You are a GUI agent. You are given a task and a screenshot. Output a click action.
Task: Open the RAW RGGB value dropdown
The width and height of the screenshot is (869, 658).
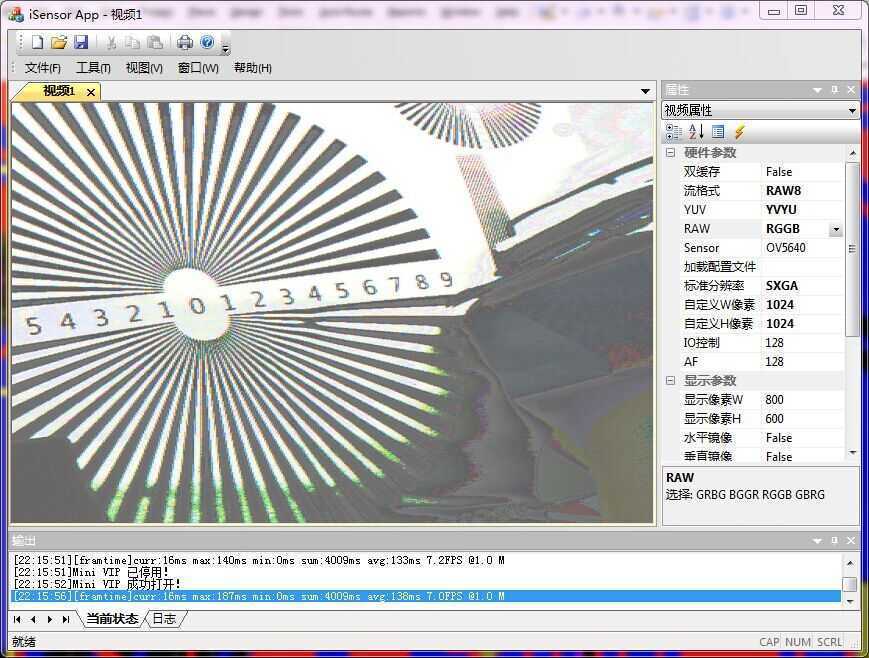836,229
